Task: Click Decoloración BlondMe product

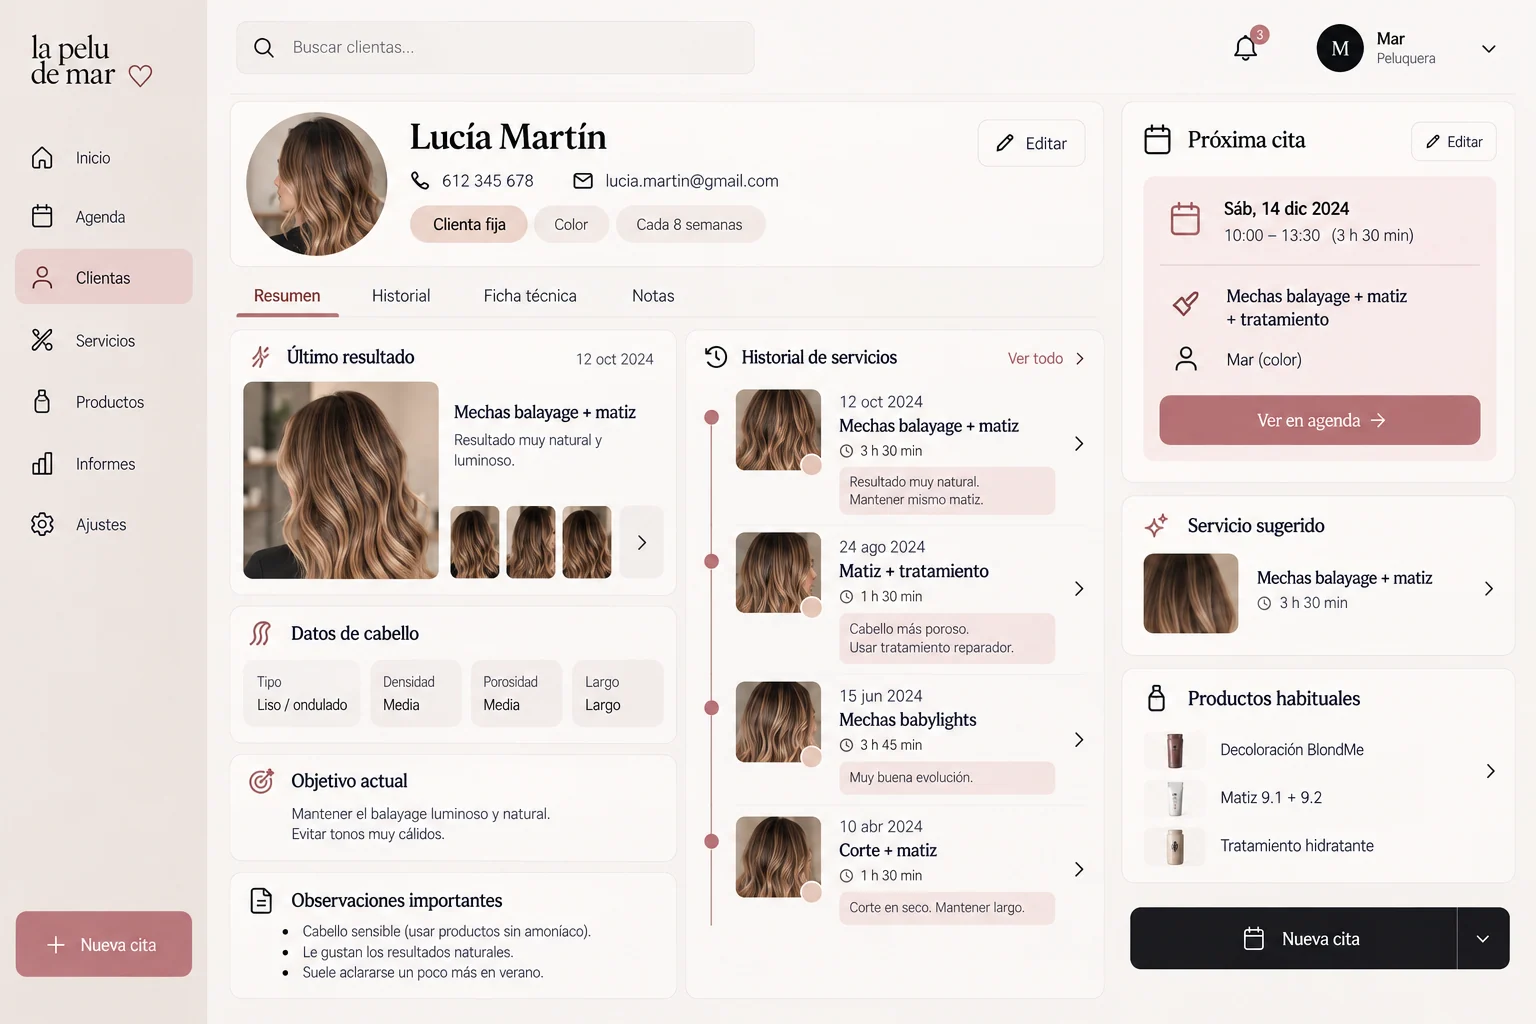Action: click(1292, 749)
